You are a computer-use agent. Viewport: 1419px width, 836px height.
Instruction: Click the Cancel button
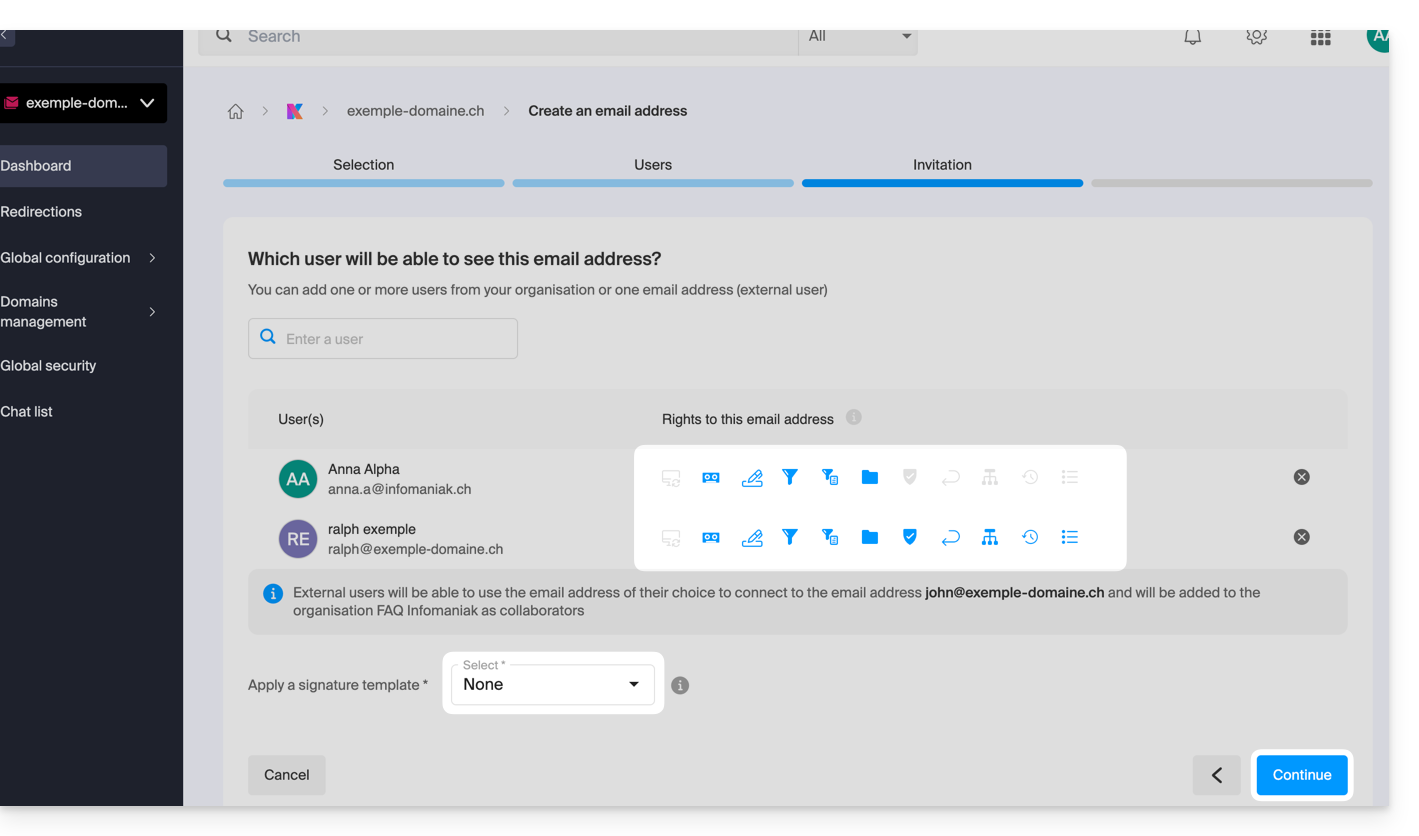coord(287,775)
